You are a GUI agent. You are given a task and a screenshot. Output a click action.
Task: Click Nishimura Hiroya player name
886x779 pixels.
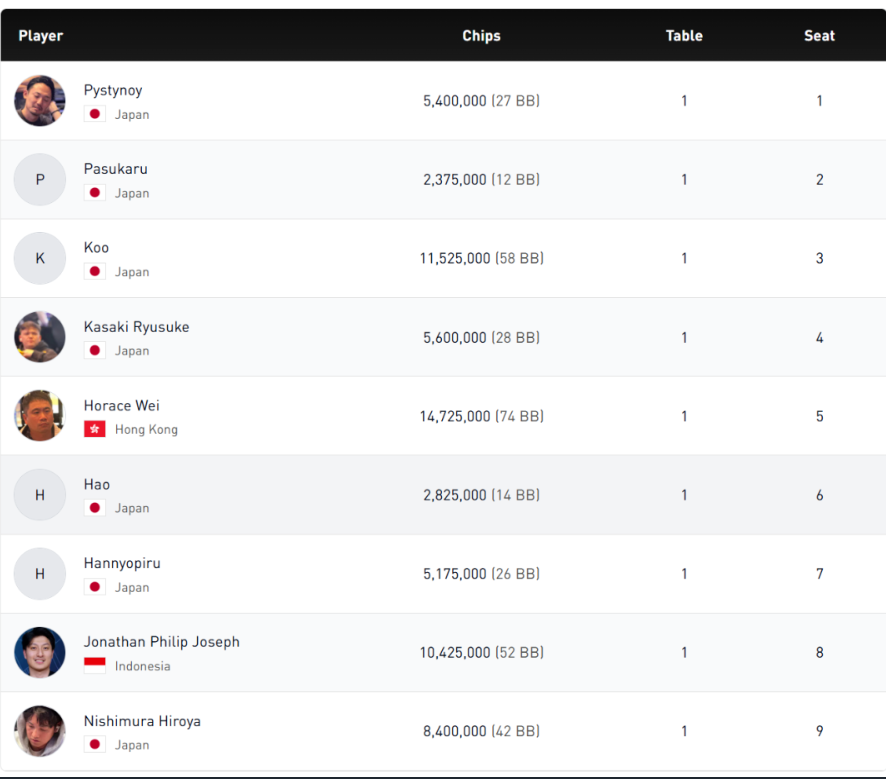click(142, 720)
